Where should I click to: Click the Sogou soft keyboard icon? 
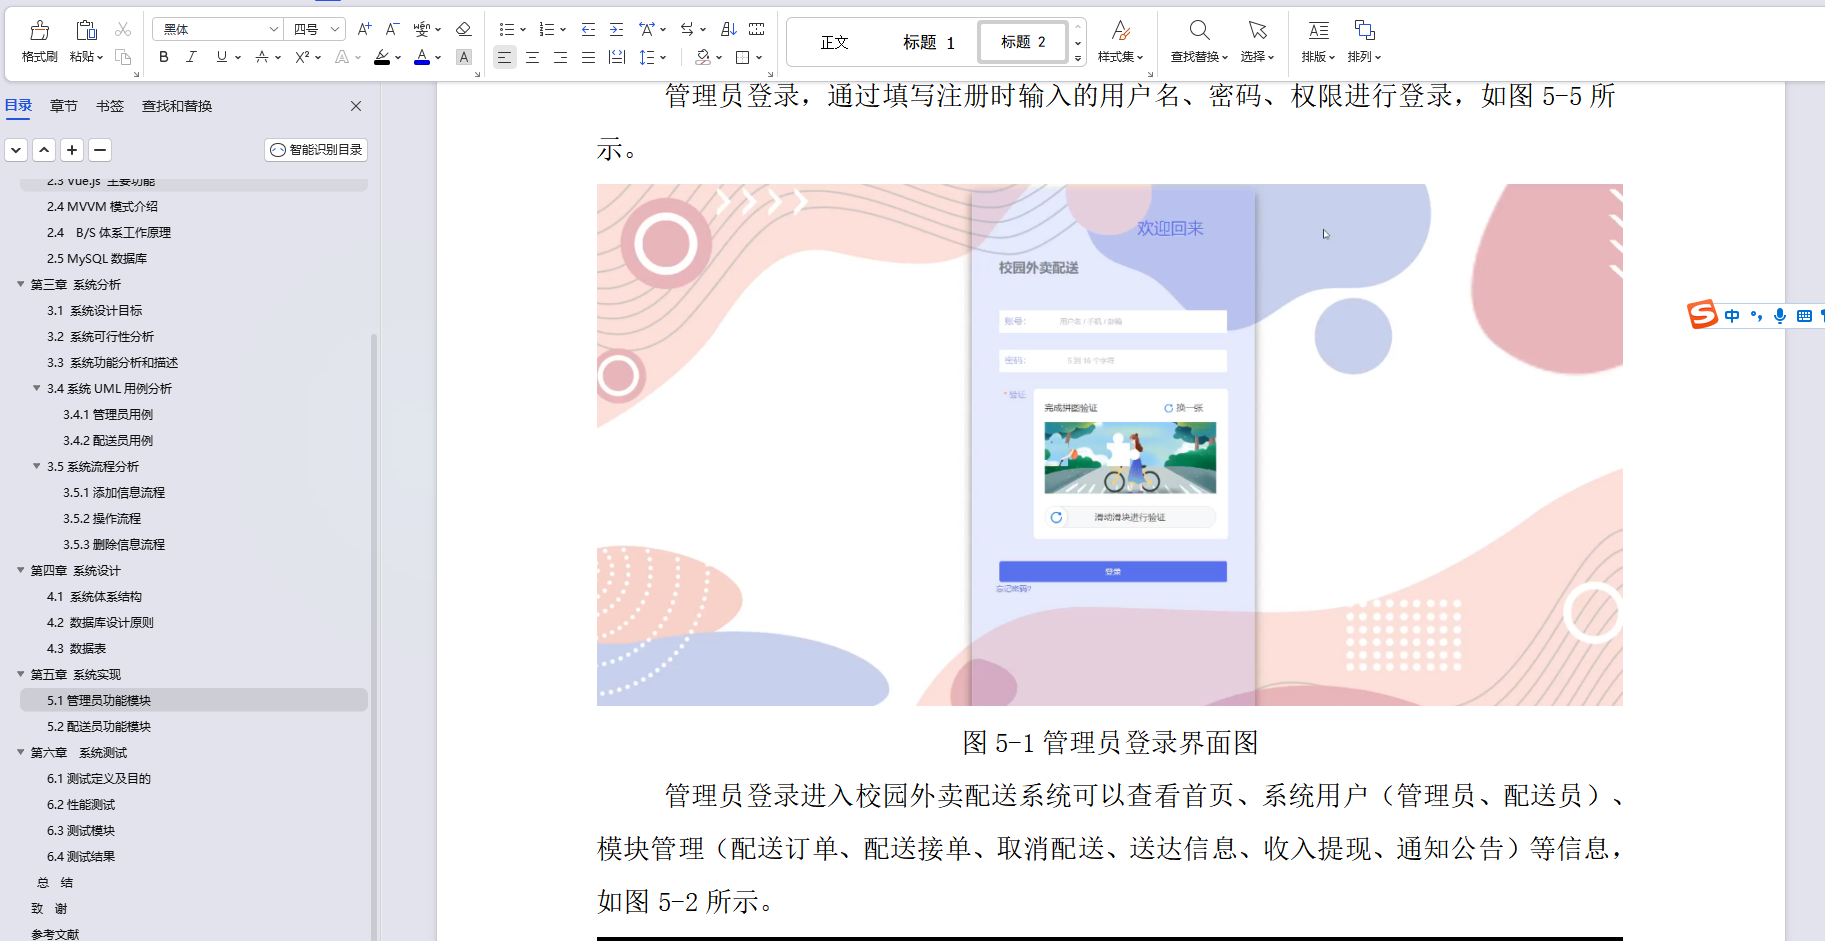click(x=1804, y=316)
